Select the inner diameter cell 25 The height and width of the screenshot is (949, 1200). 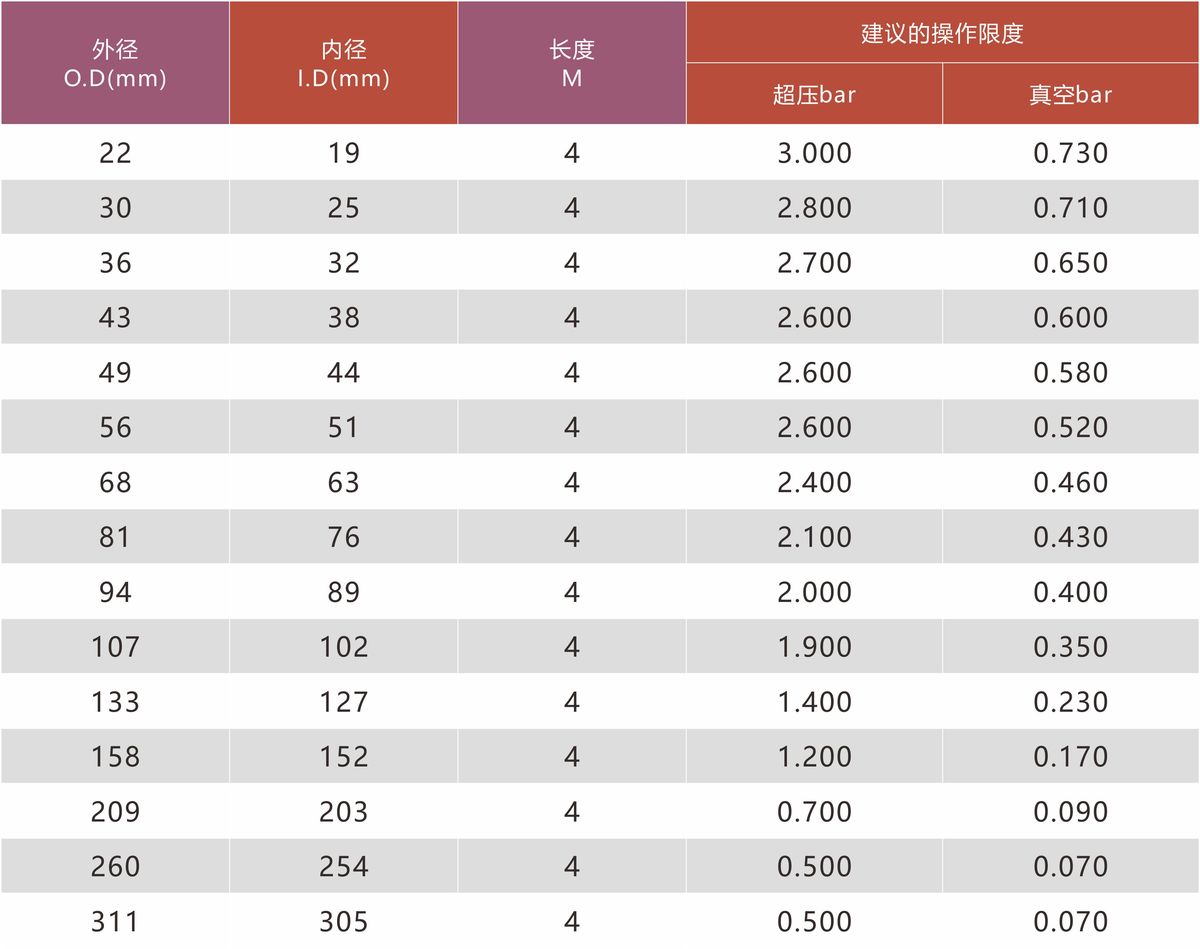(343, 208)
